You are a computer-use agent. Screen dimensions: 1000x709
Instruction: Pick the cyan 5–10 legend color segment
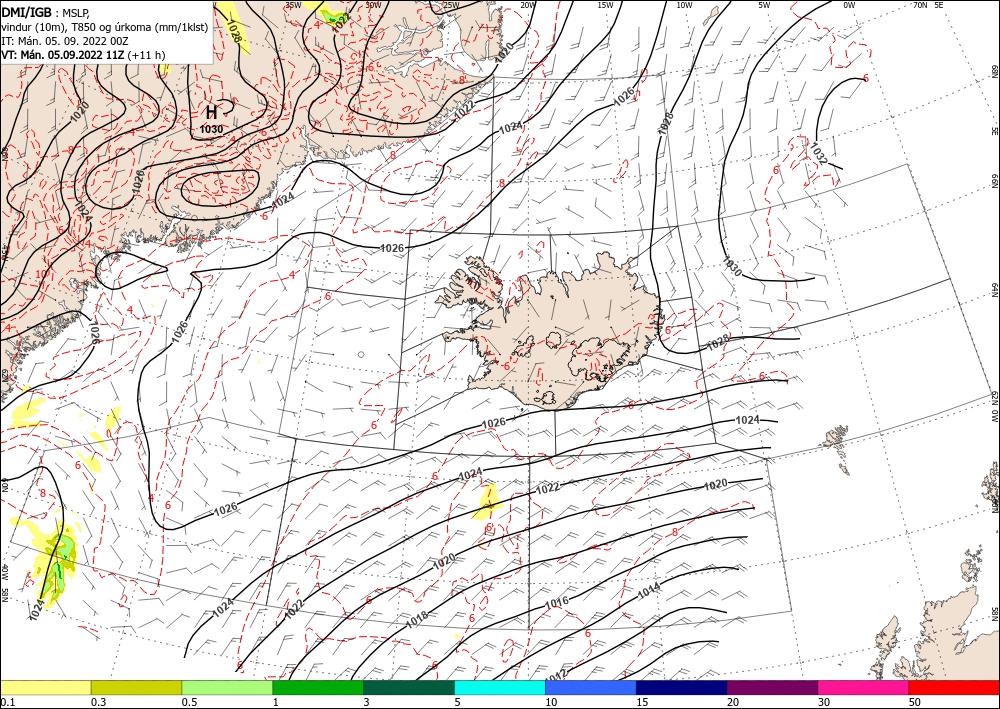tap(500, 687)
